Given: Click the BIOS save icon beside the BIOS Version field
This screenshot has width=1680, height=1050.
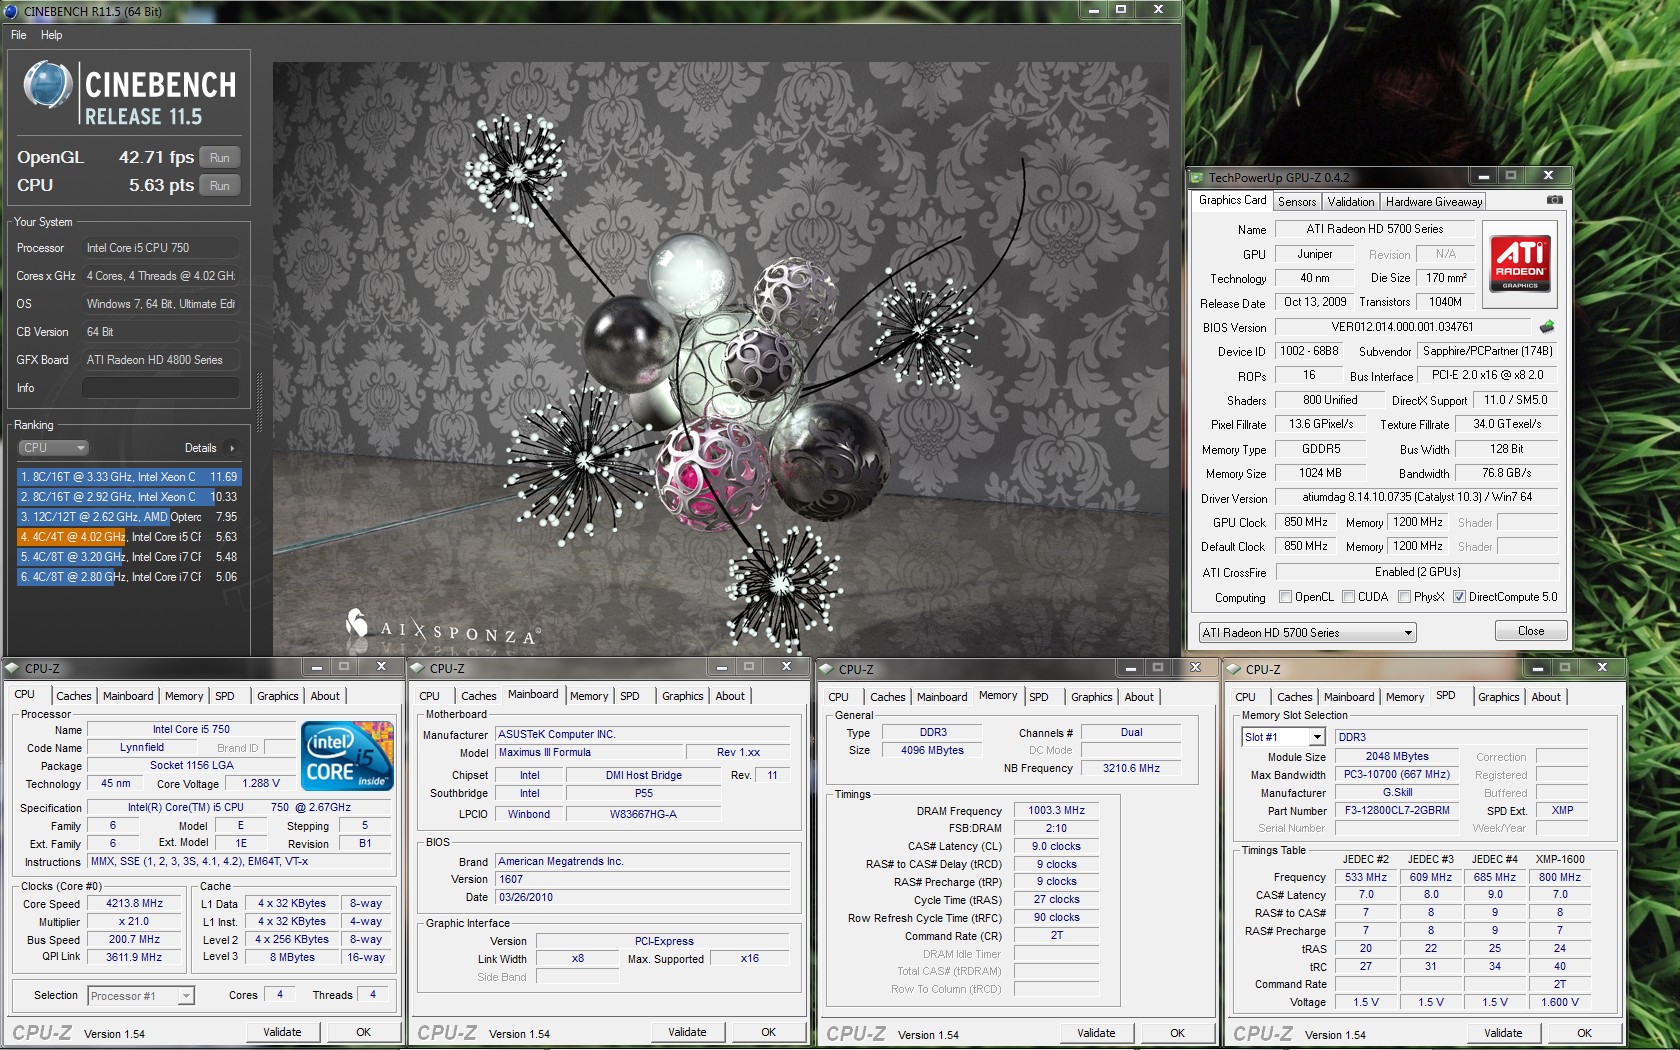Looking at the screenshot, I should pos(1547,326).
